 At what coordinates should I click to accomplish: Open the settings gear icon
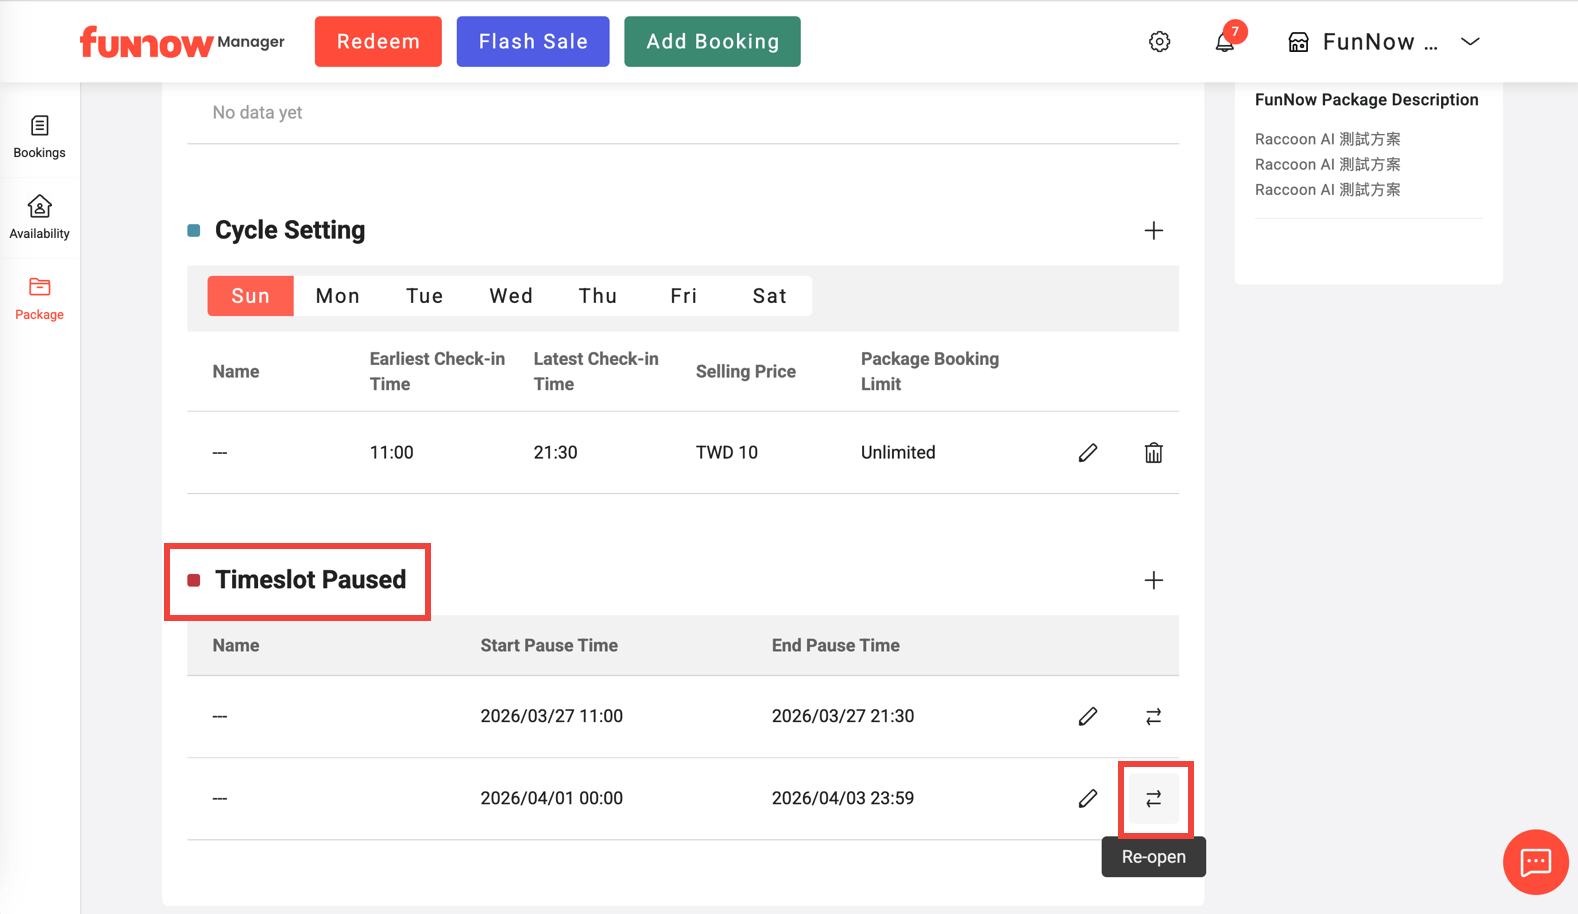point(1159,42)
